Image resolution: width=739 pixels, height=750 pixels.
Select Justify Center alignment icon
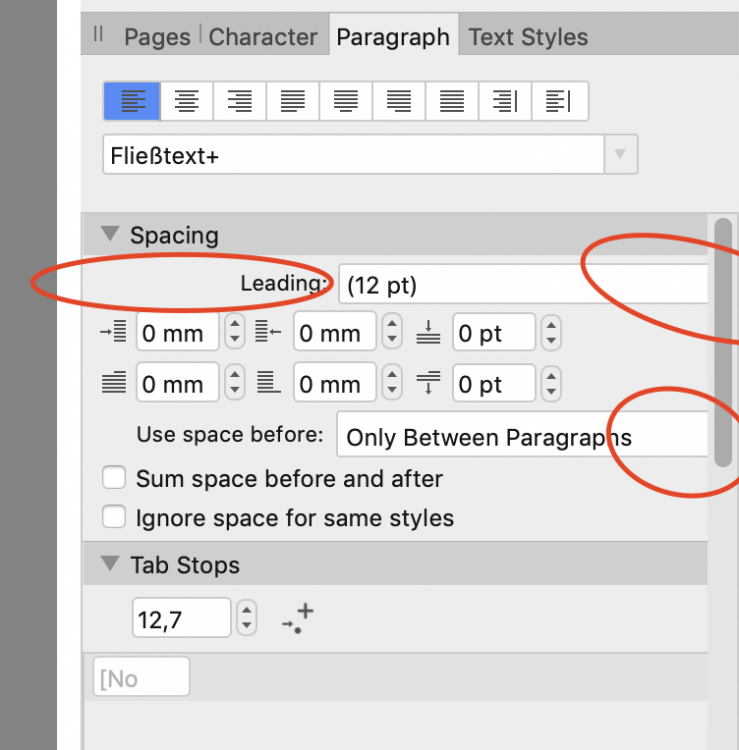346,101
